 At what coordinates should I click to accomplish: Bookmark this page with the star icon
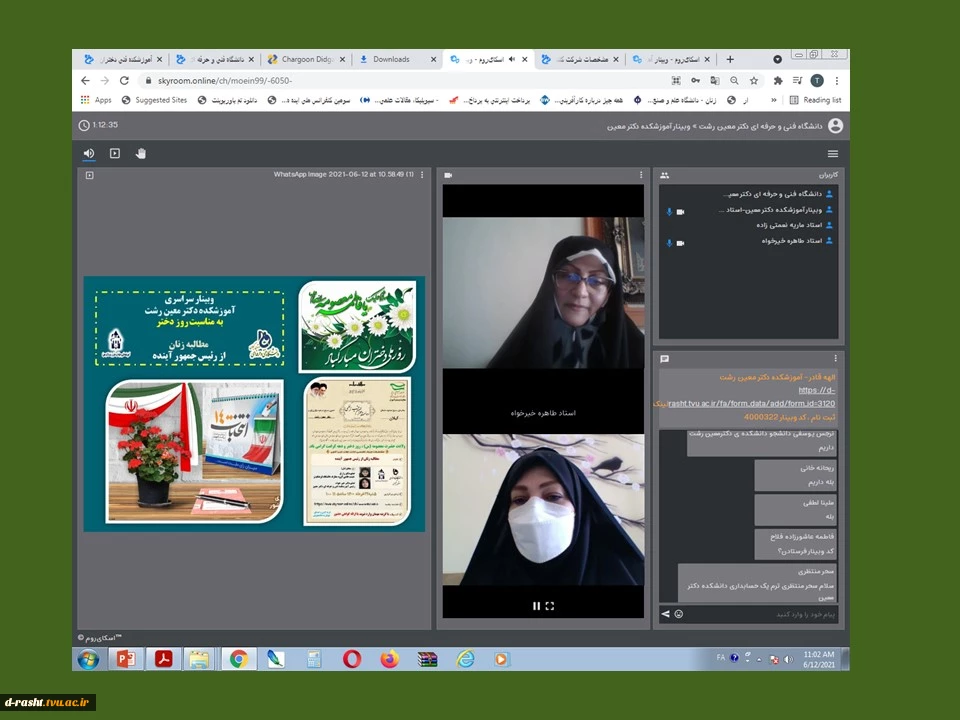[x=754, y=80]
